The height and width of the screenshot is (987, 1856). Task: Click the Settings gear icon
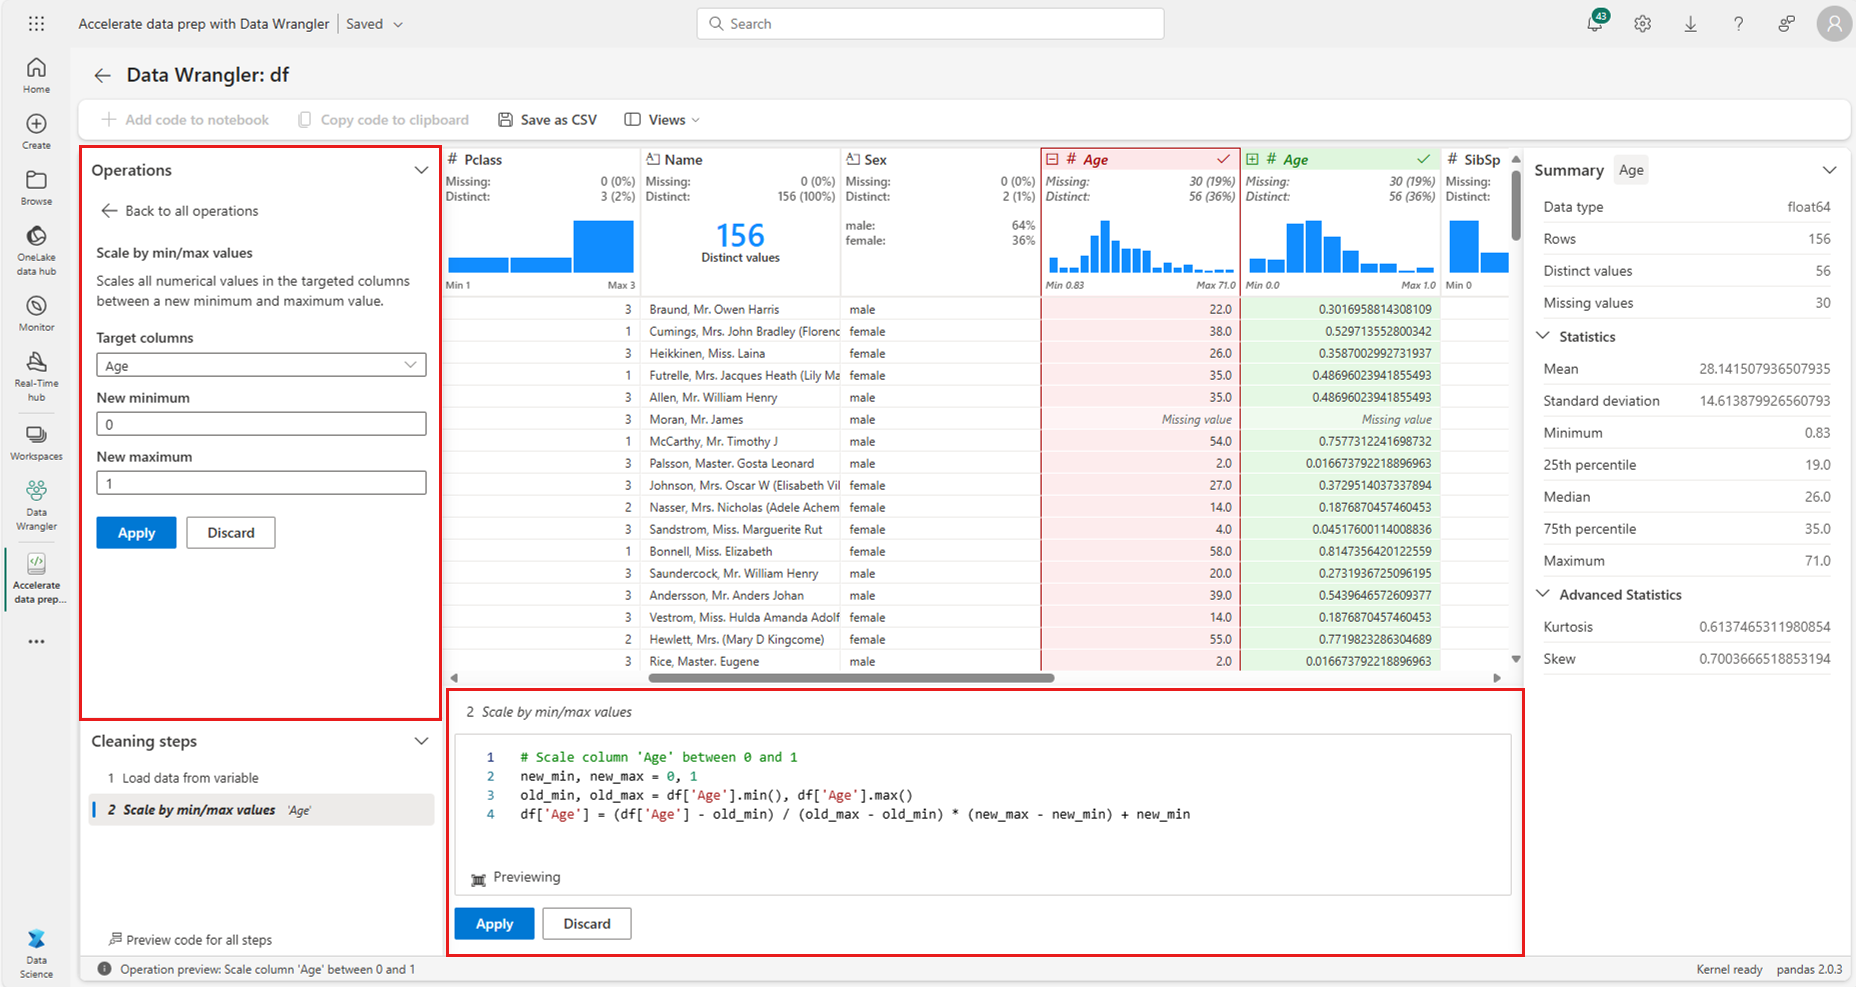[1642, 24]
